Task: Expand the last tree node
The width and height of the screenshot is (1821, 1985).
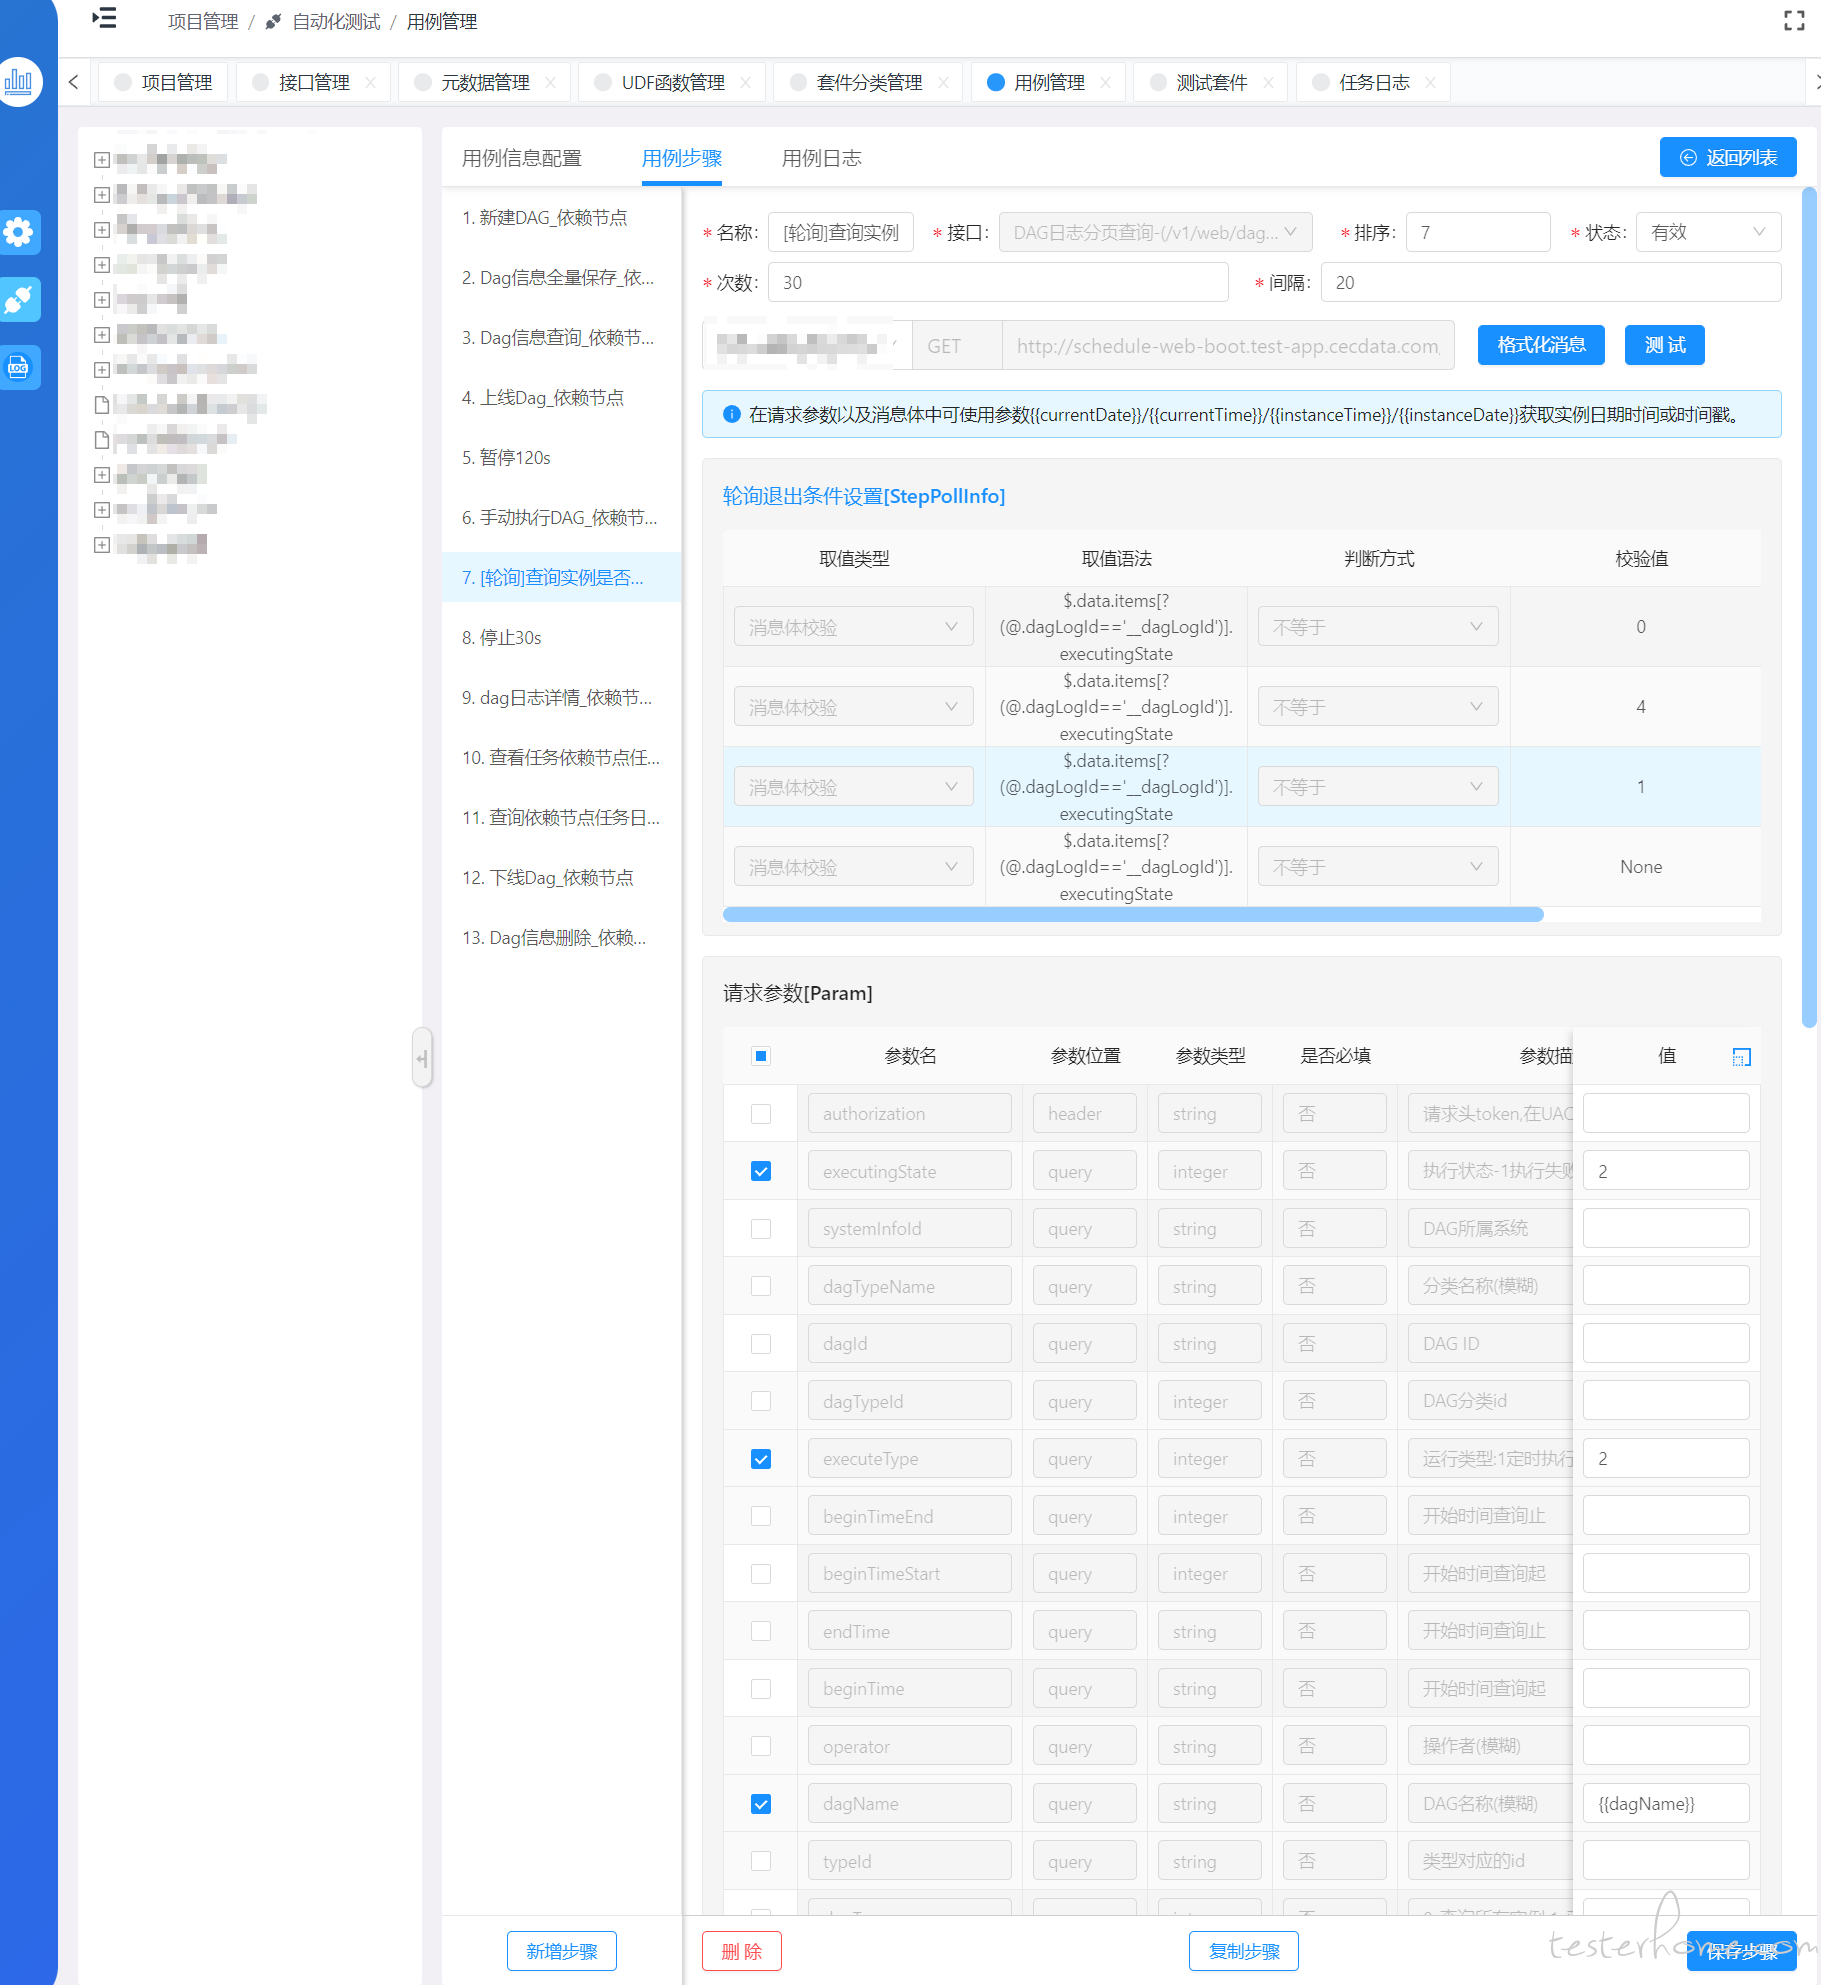Action: tap(101, 544)
